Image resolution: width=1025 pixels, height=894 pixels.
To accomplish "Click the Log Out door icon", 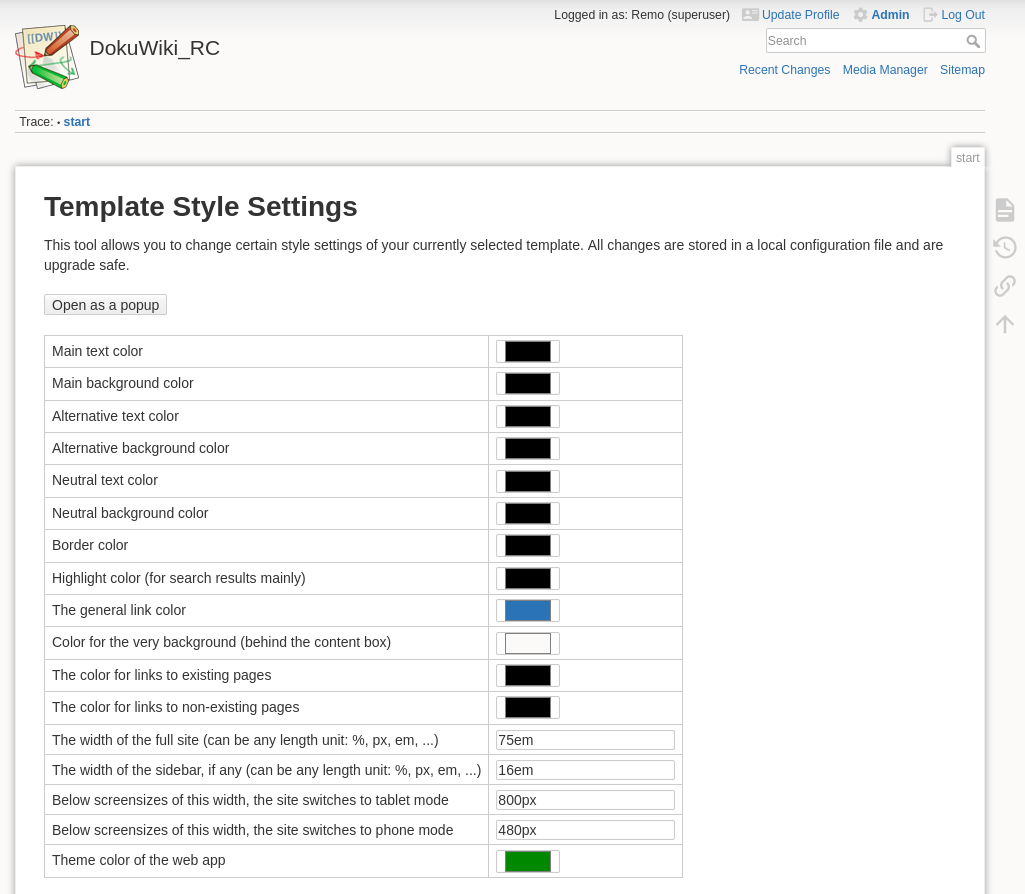I will tap(931, 15).
